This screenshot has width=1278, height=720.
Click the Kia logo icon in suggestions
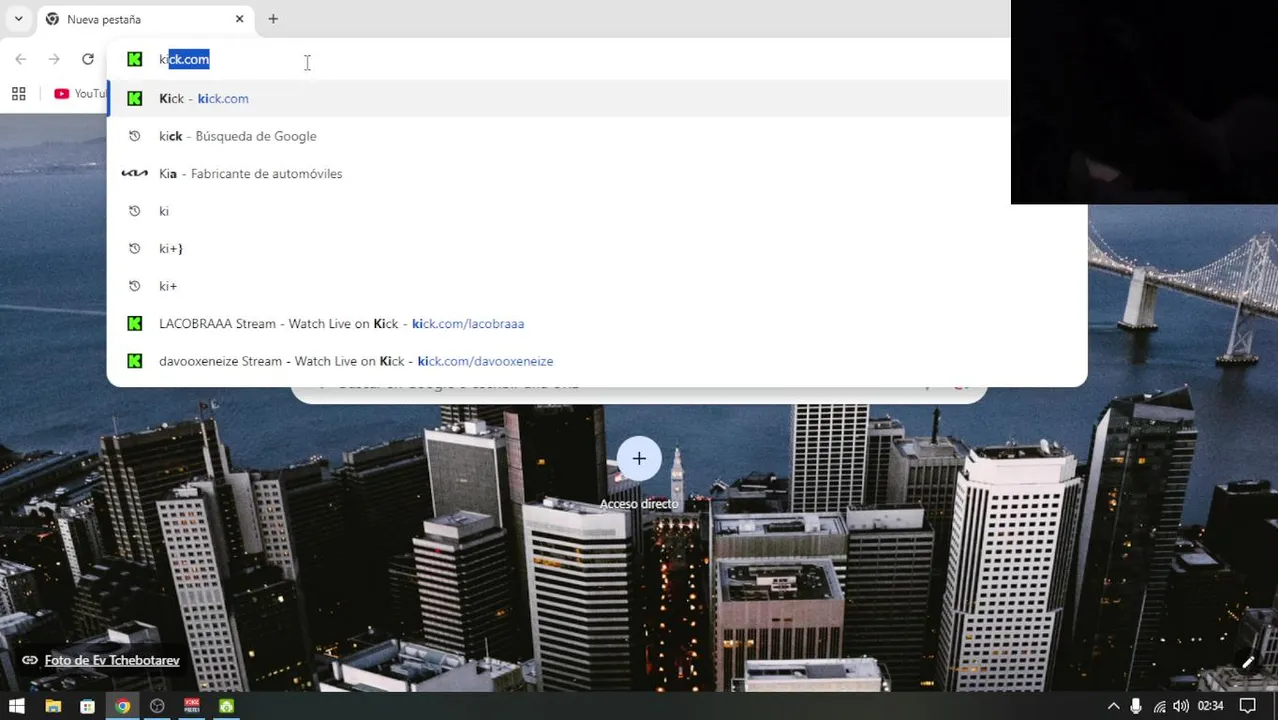click(x=135, y=173)
